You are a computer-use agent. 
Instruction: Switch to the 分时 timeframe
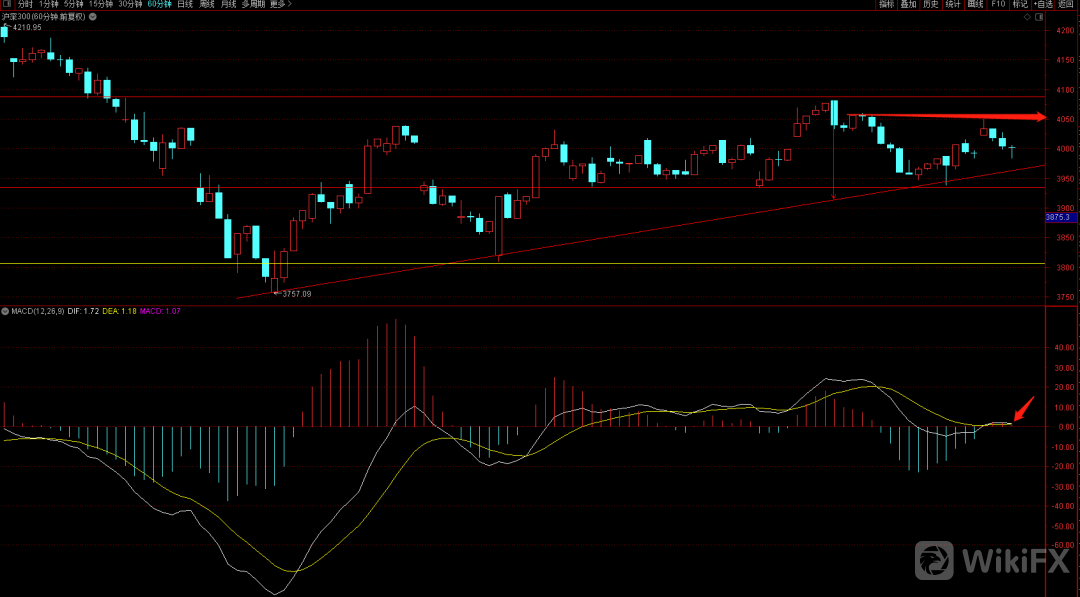coord(26,5)
